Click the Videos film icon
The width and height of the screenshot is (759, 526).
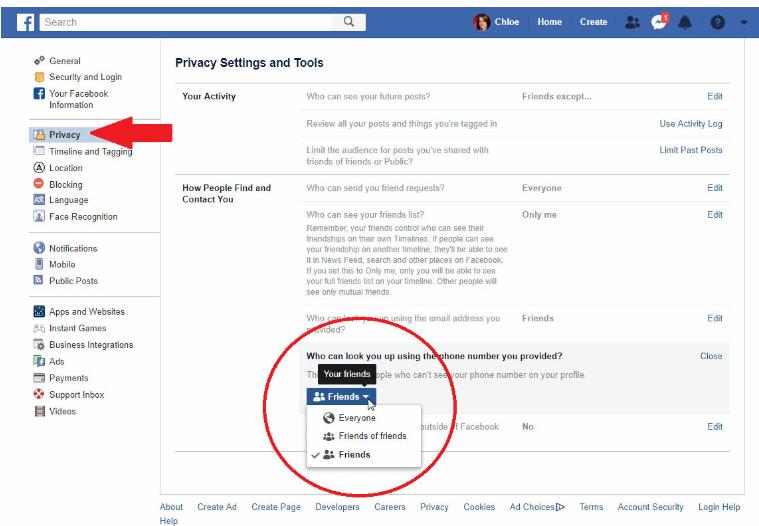point(40,411)
